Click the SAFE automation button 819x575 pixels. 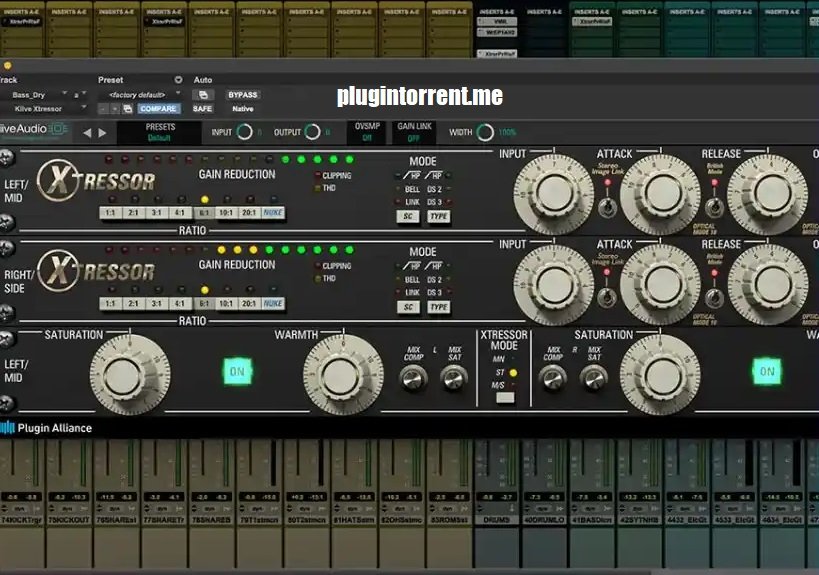pyautogui.click(x=203, y=109)
